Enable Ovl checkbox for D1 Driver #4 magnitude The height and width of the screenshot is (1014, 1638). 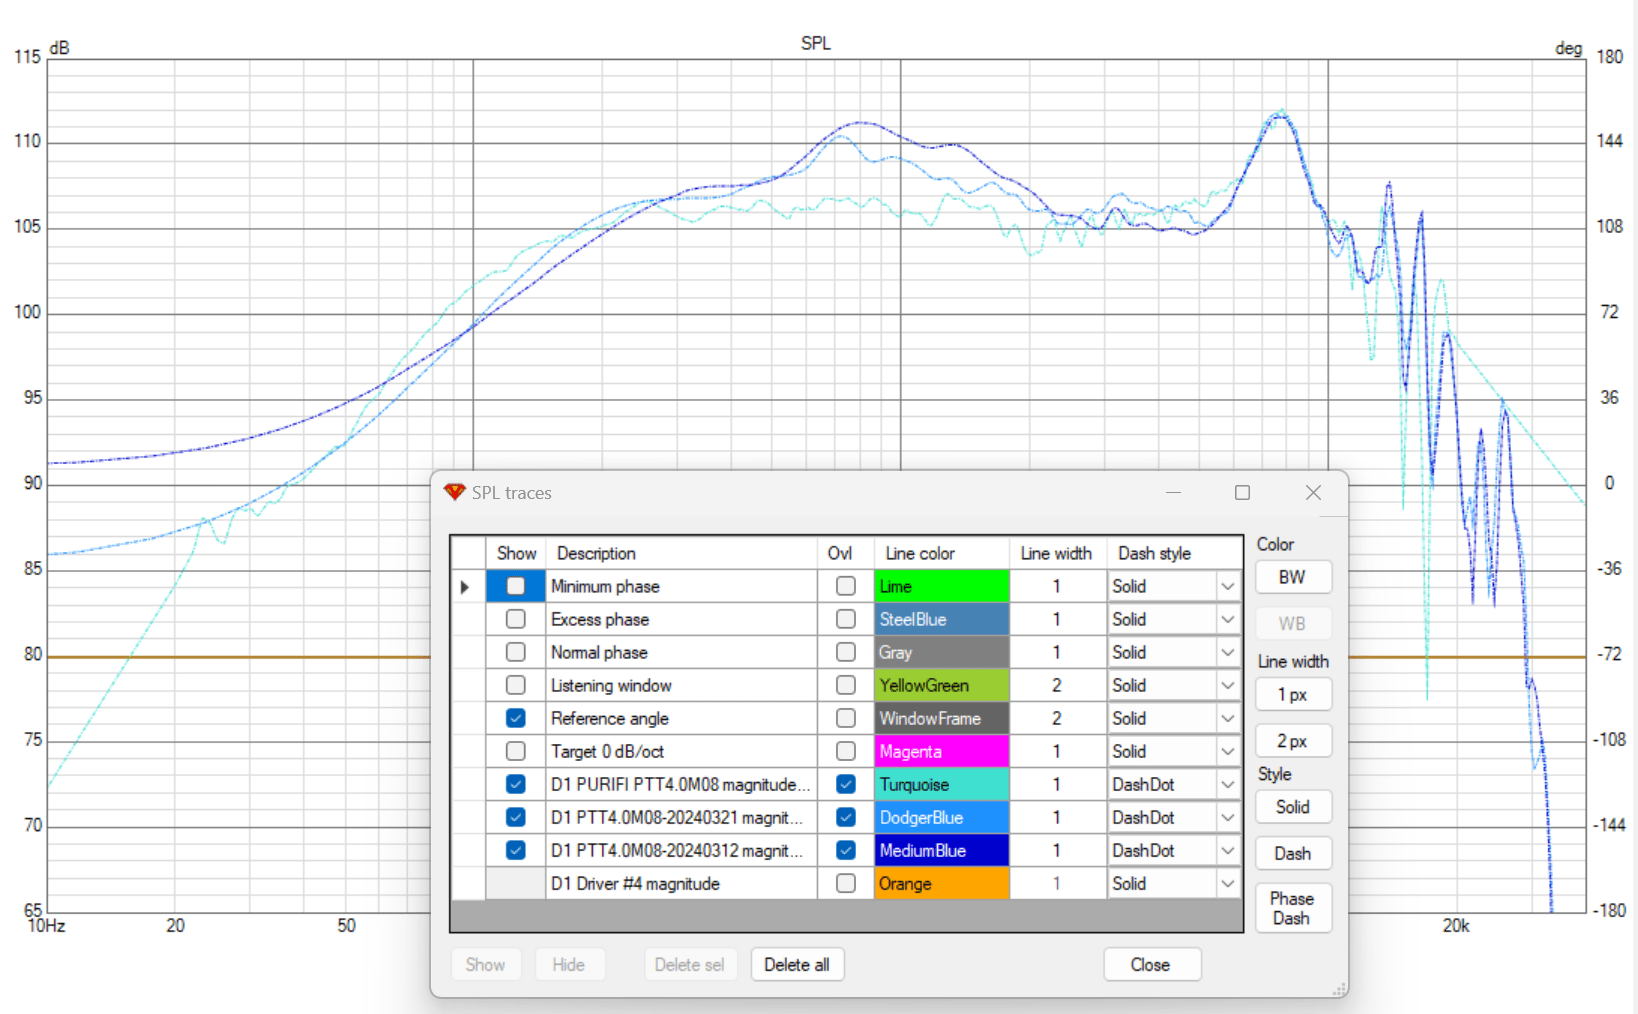pyautogui.click(x=846, y=883)
